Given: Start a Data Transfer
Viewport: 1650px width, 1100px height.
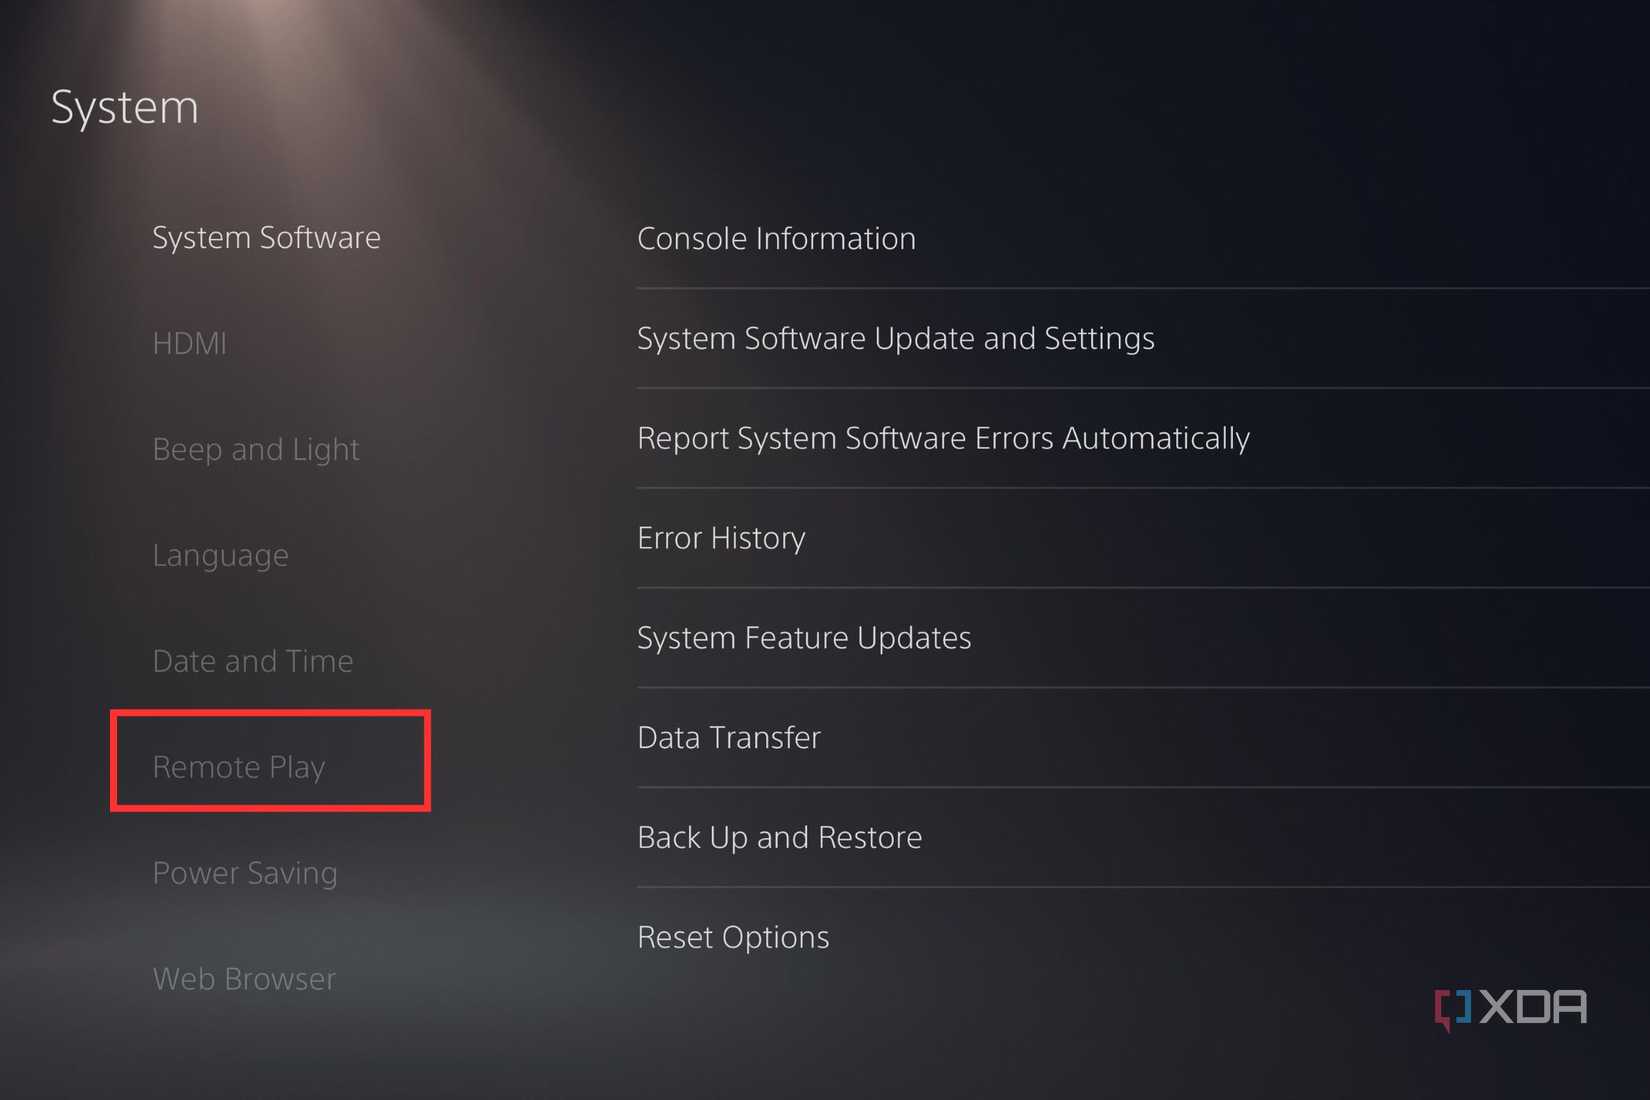Looking at the screenshot, I should pyautogui.click(x=728, y=737).
